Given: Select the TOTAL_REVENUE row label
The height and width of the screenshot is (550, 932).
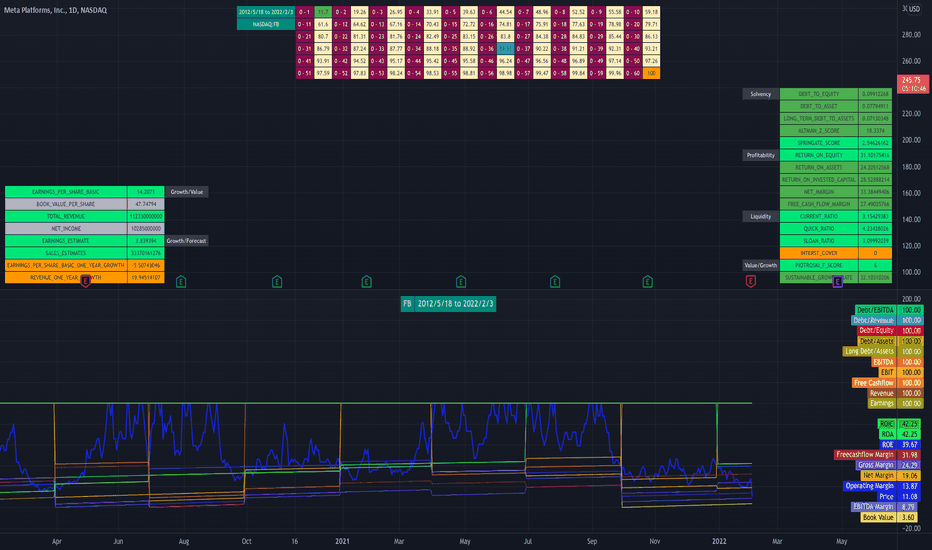Looking at the screenshot, I should (x=66, y=216).
